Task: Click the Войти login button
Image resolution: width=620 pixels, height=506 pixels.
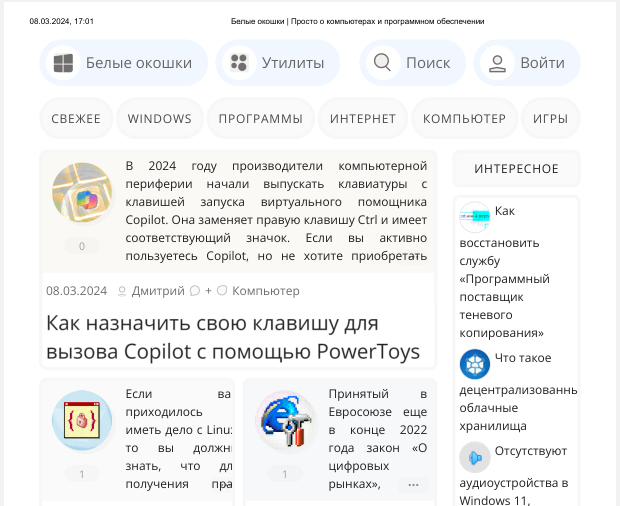Action: click(x=527, y=63)
